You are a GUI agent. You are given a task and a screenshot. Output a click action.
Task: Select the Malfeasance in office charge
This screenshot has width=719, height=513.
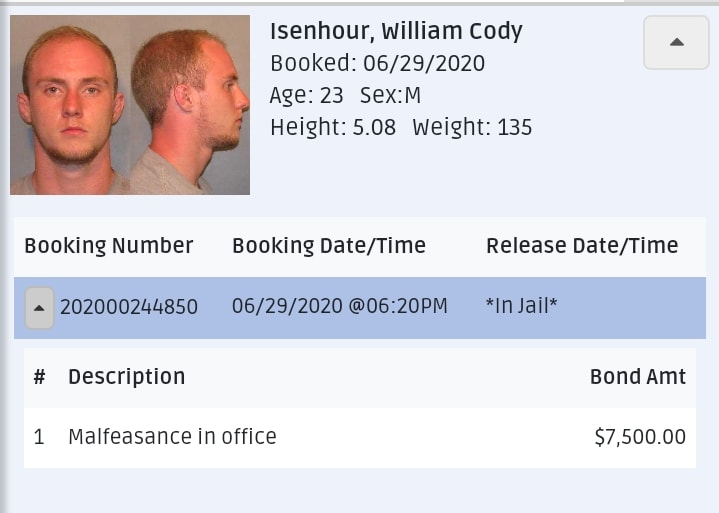tap(172, 436)
